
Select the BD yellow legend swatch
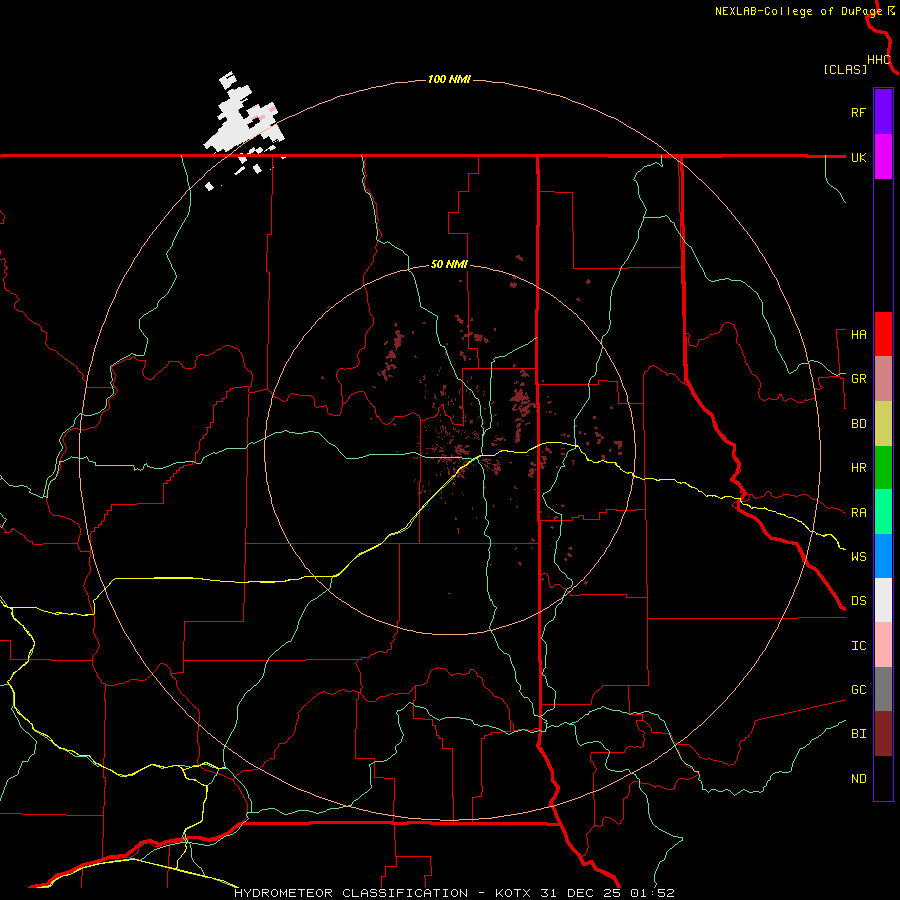pyautogui.click(x=883, y=424)
